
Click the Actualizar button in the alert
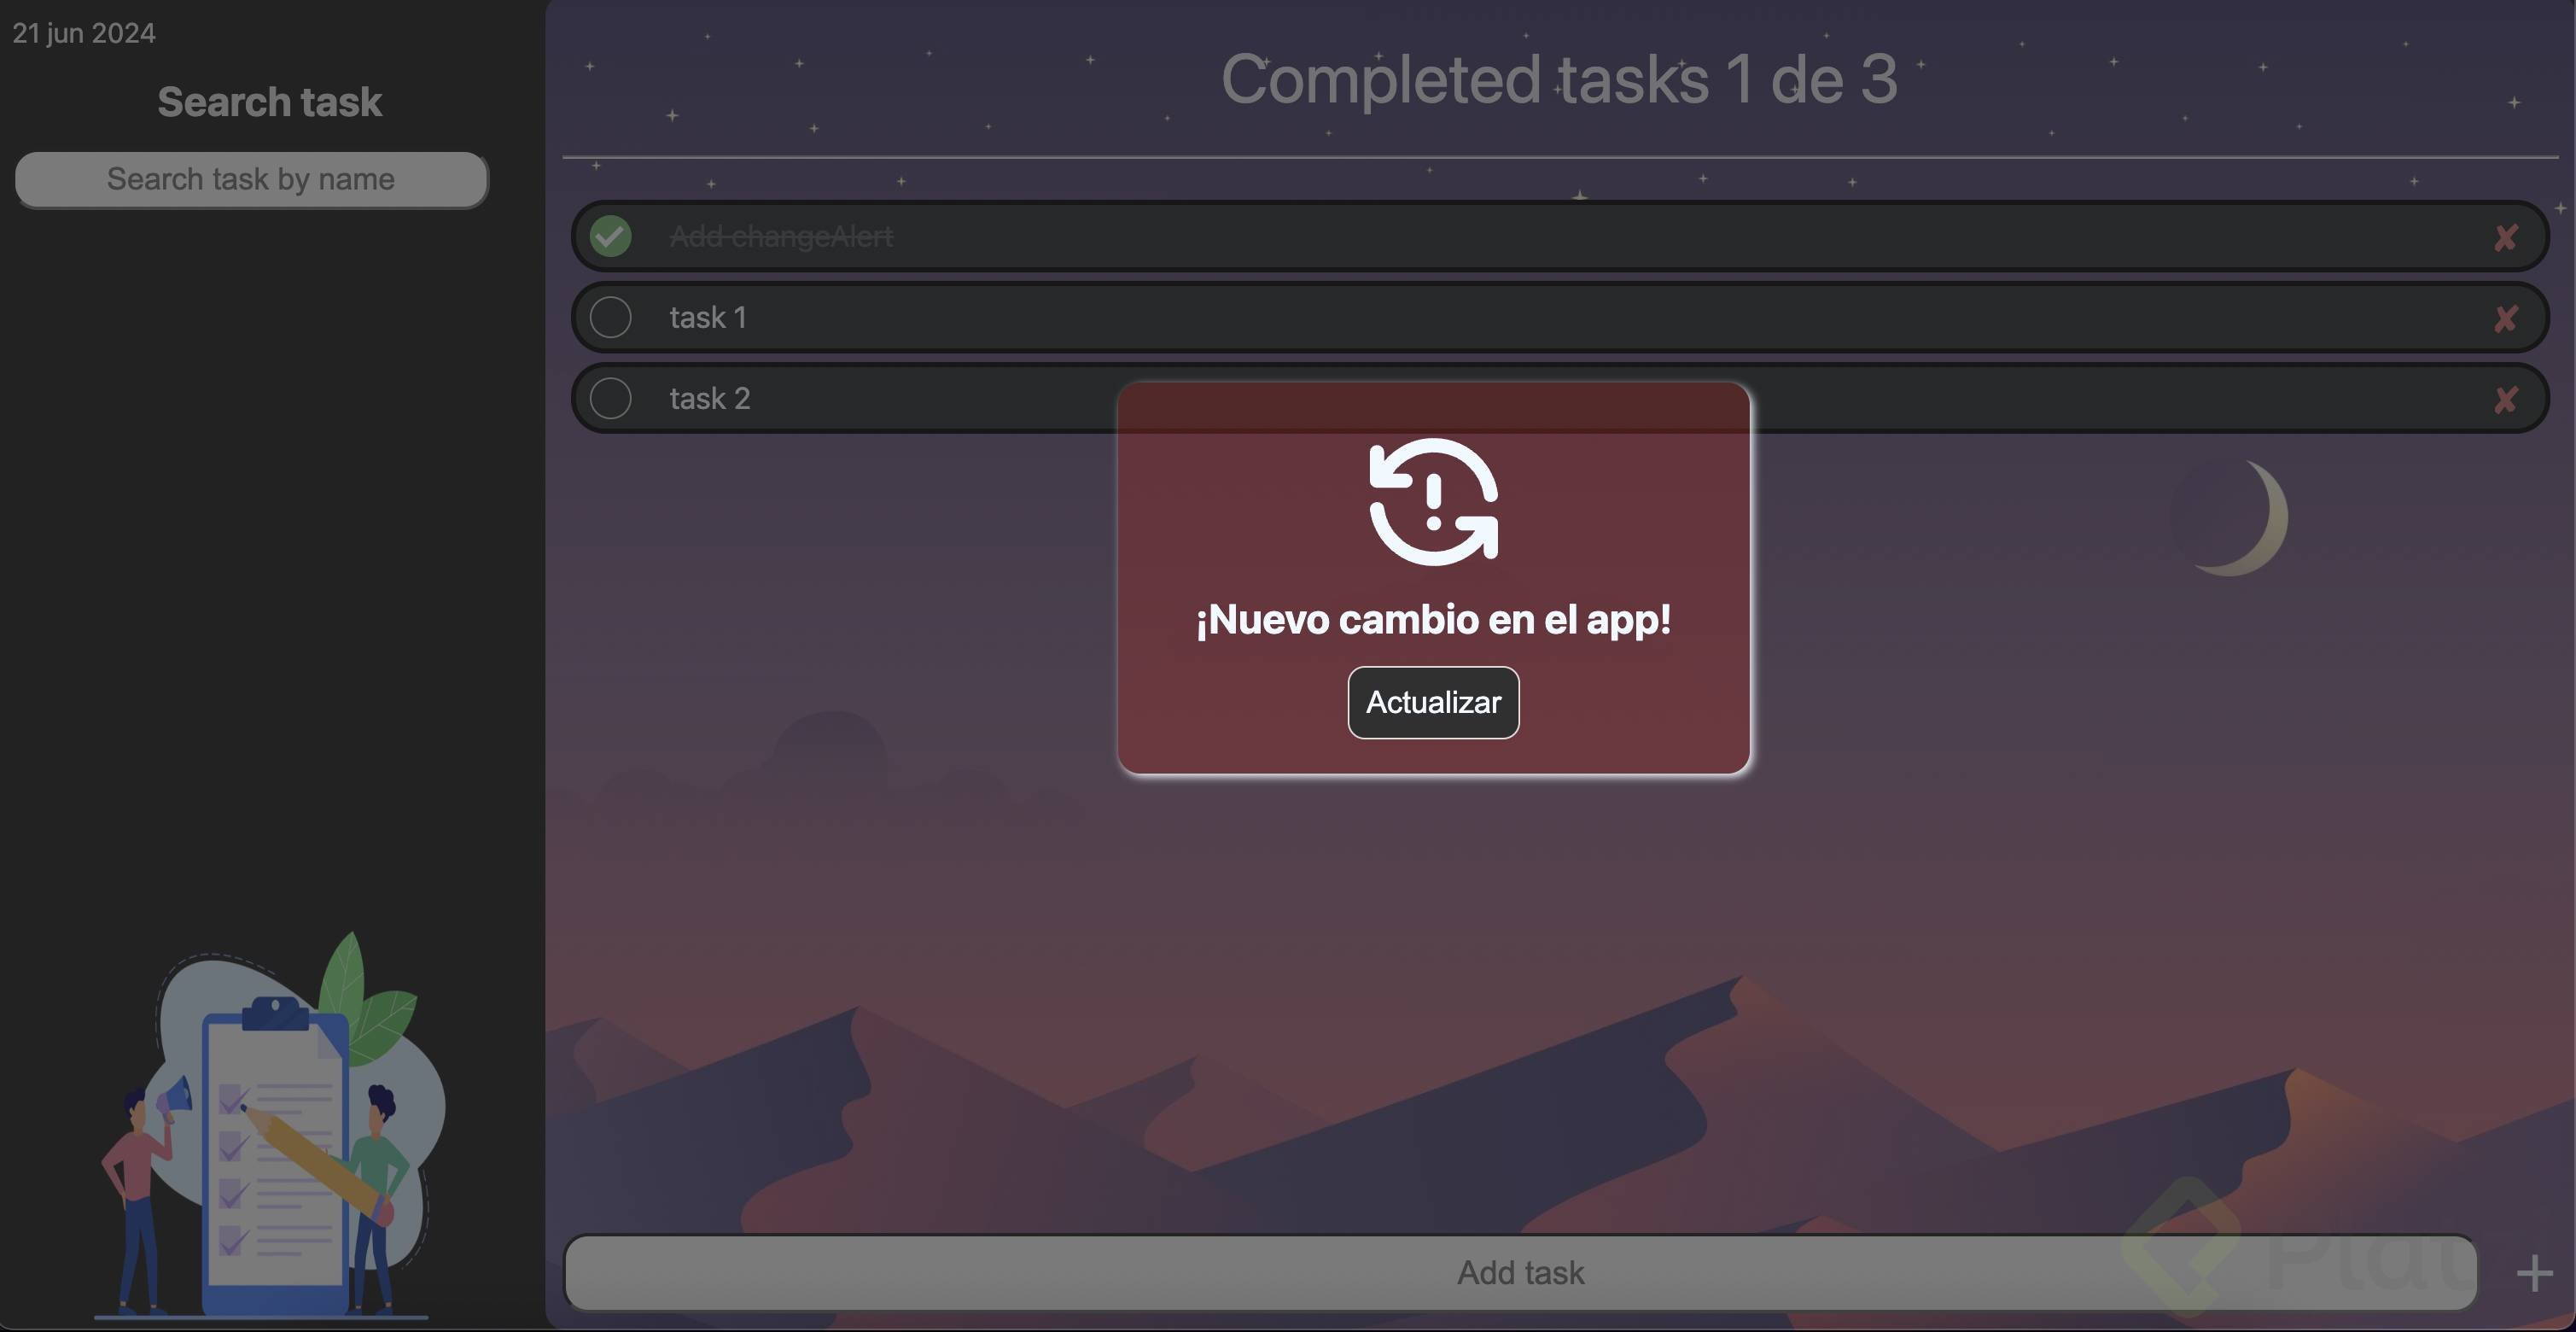pyautogui.click(x=1433, y=702)
